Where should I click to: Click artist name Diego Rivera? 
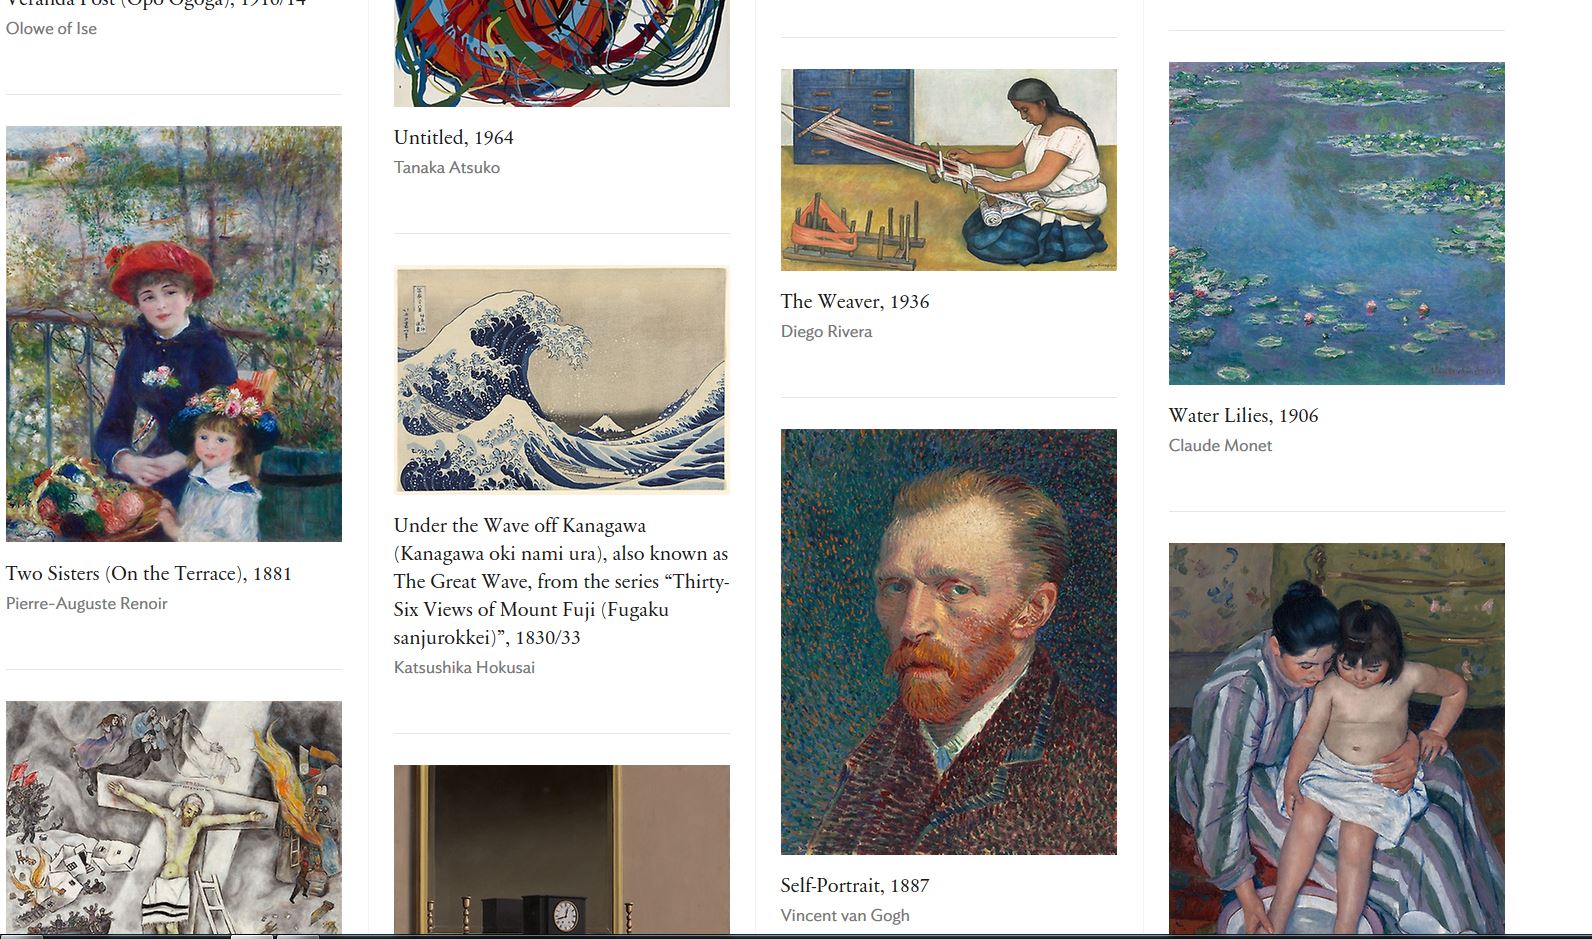pos(827,332)
